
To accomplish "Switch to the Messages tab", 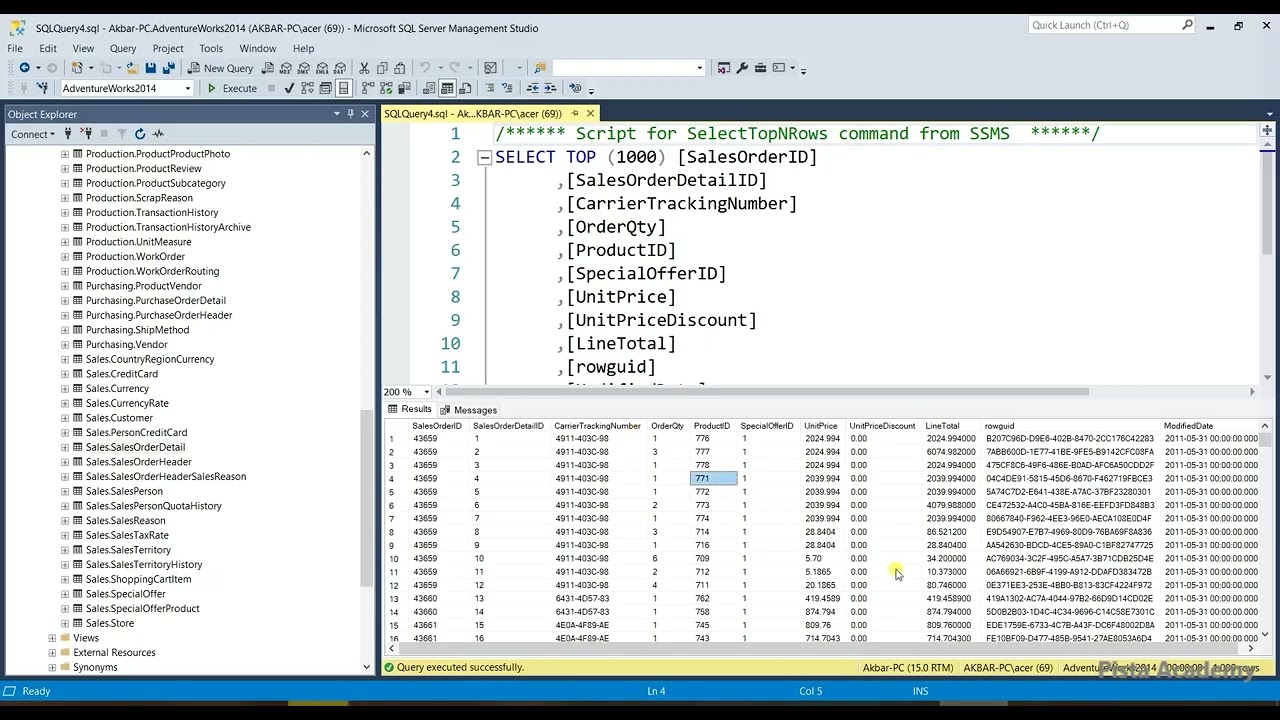I will click(x=468, y=410).
